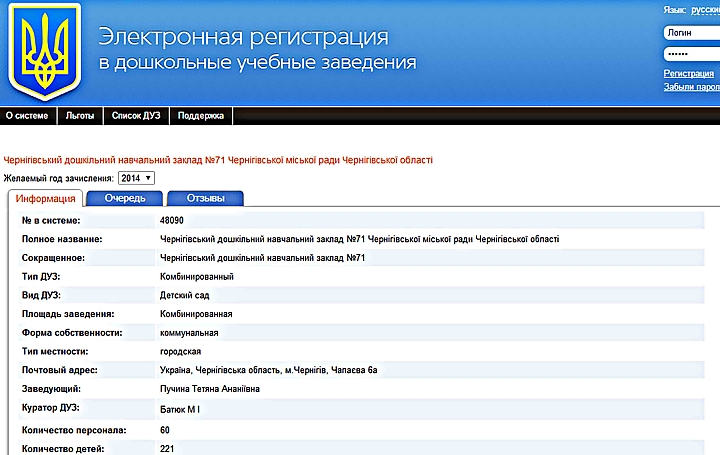Open the 'Поддержка' menu item
720x455 pixels.
click(x=201, y=116)
